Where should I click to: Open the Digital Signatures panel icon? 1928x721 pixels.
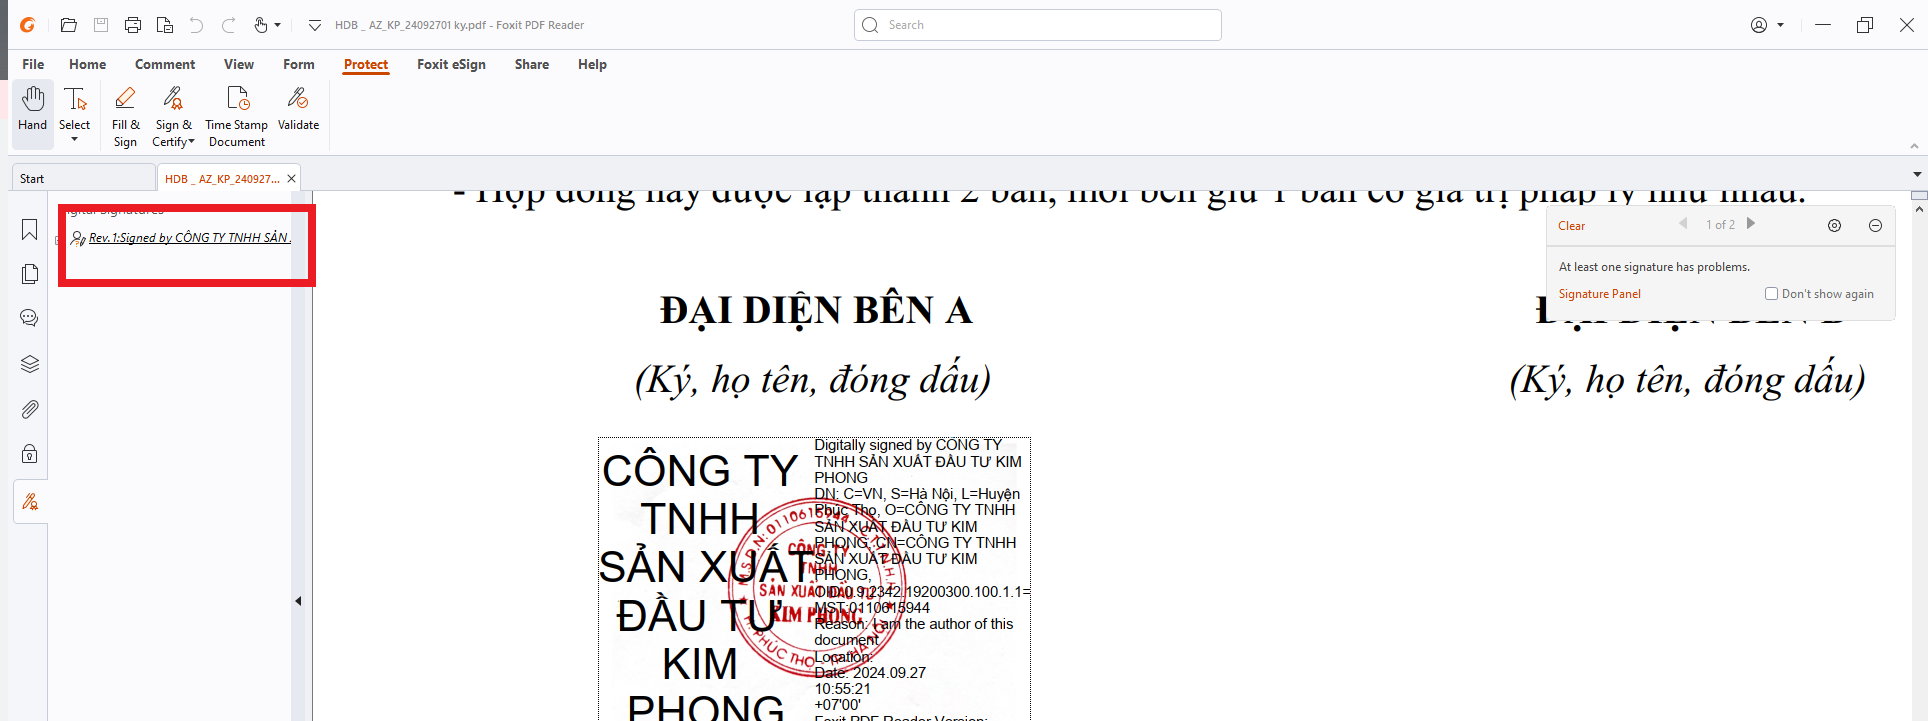pyautogui.click(x=30, y=502)
